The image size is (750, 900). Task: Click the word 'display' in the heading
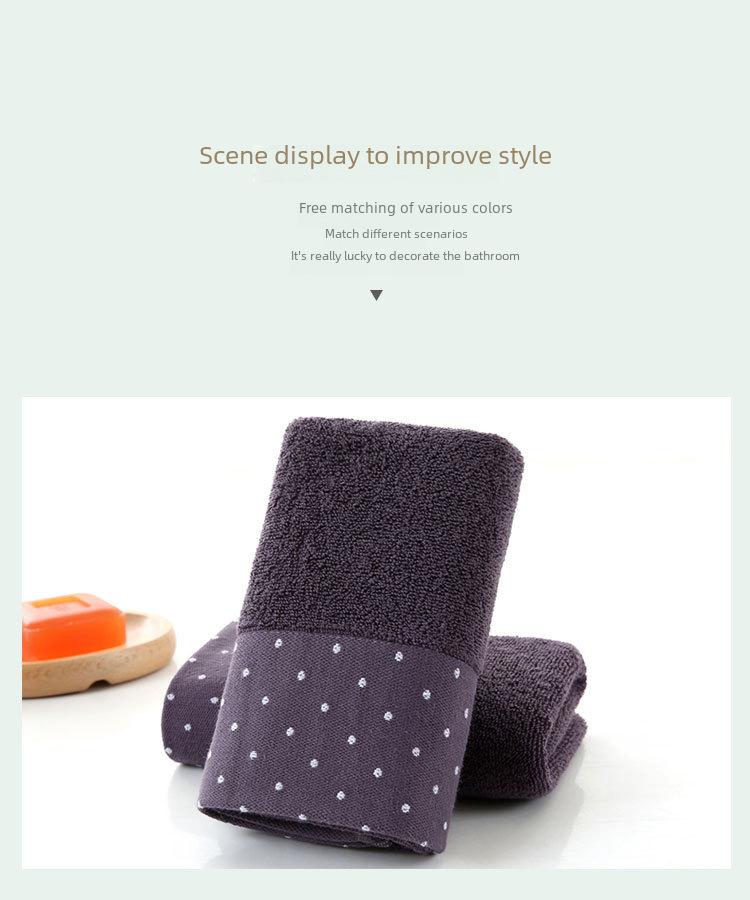click(317, 156)
